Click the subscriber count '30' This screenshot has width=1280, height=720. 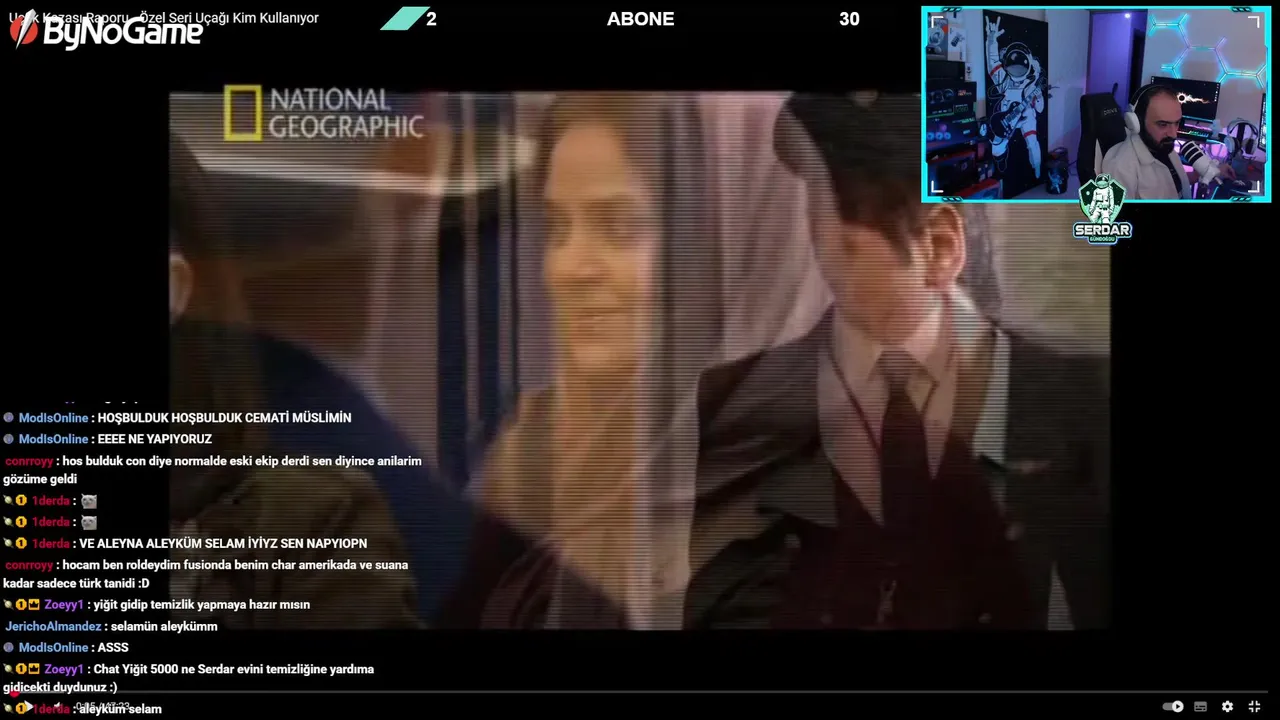(x=849, y=19)
